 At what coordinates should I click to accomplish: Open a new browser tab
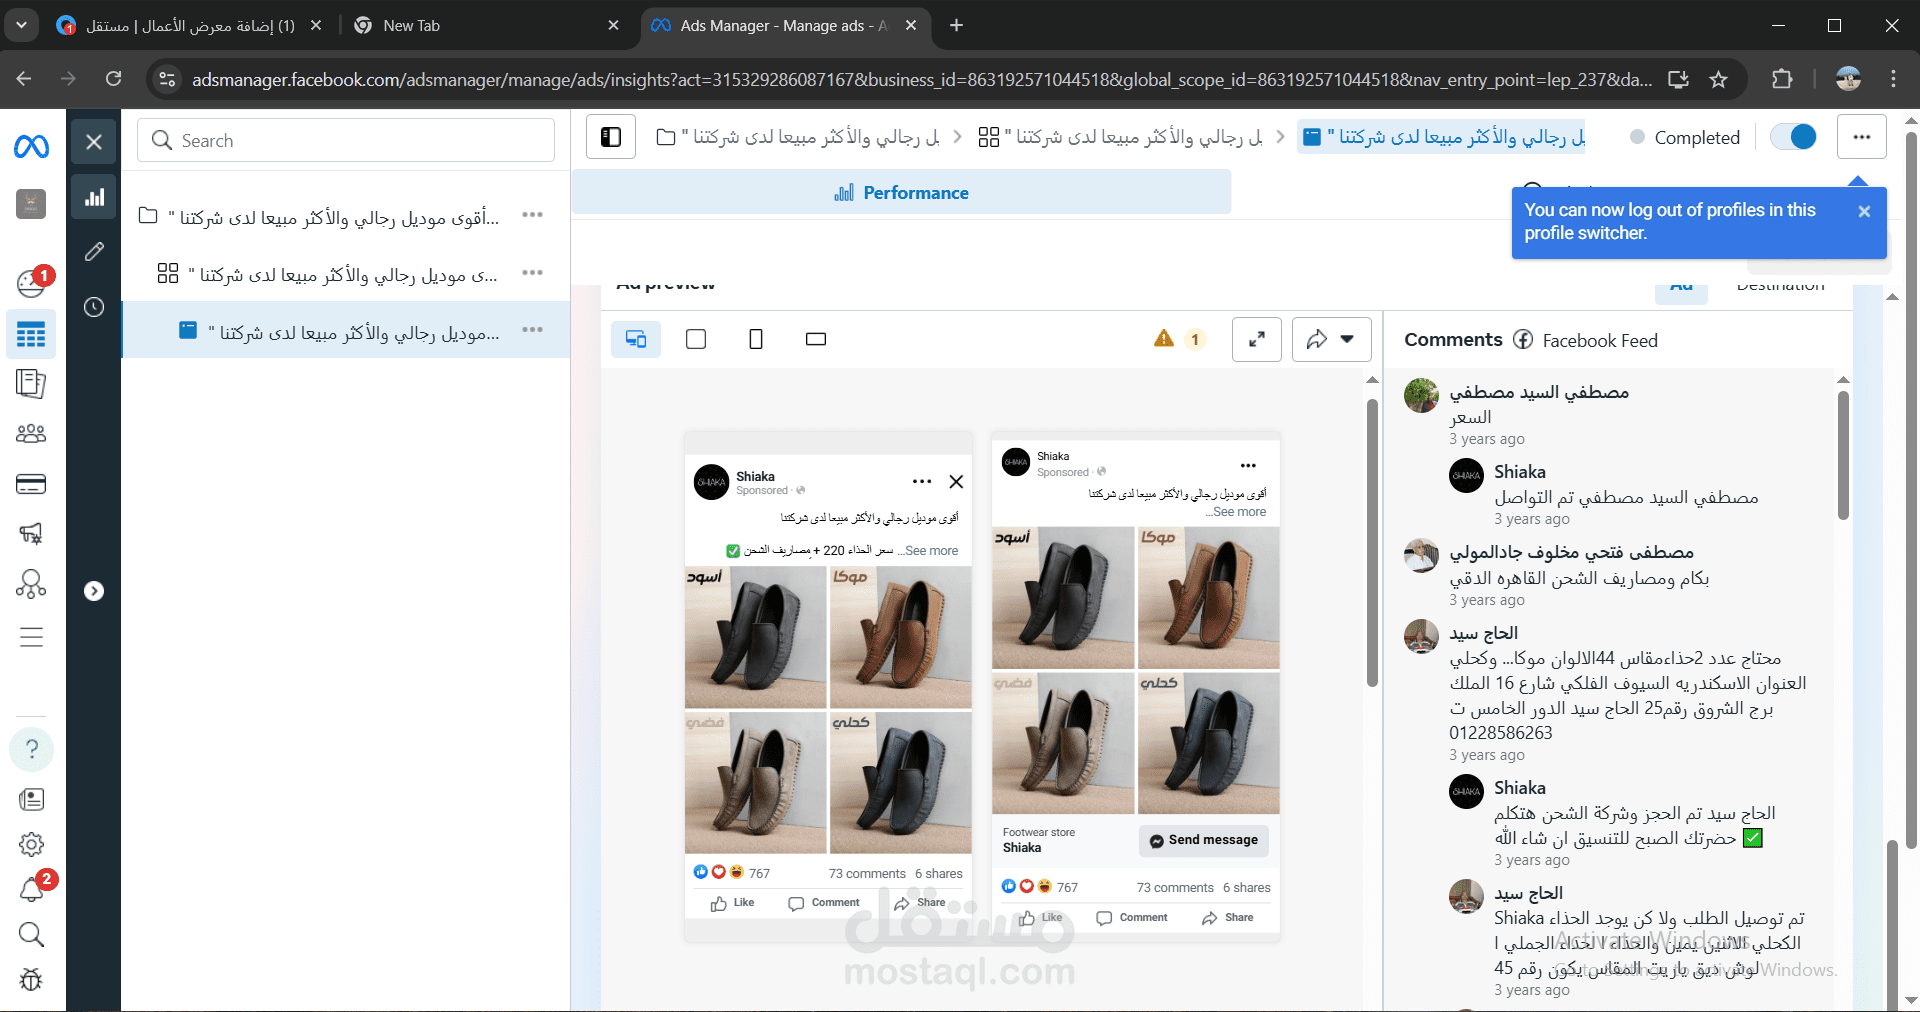(x=956, y=25)
